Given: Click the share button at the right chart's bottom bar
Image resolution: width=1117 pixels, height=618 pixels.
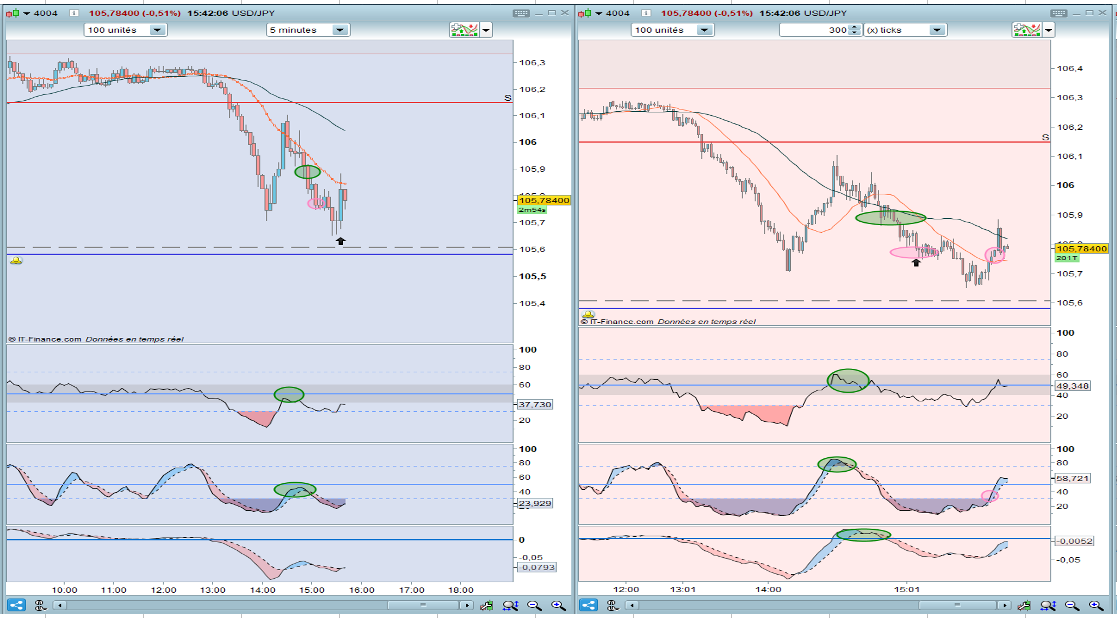Looking at the screenshot, I should pos(588,605).
